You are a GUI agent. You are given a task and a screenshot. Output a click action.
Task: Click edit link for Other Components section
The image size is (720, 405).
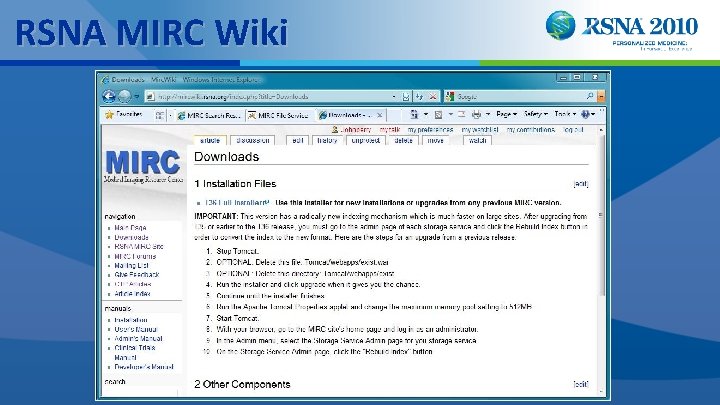tap(581, 384)
